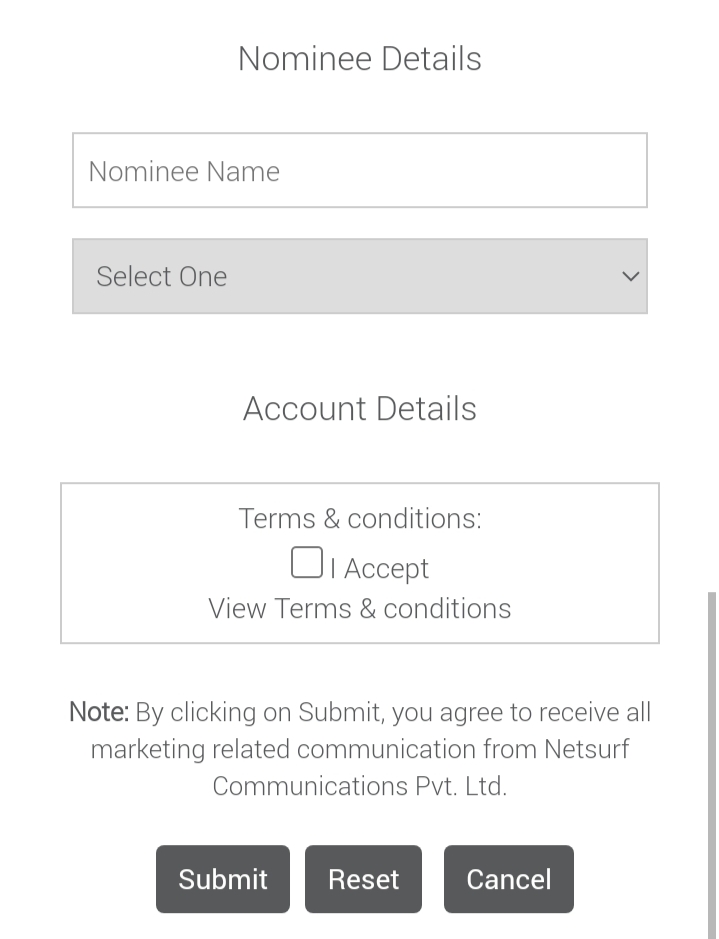
Task: Click 'Communications Pvt. Ltd.' text line
Action: pyautogui.click(x=359, y=786)
